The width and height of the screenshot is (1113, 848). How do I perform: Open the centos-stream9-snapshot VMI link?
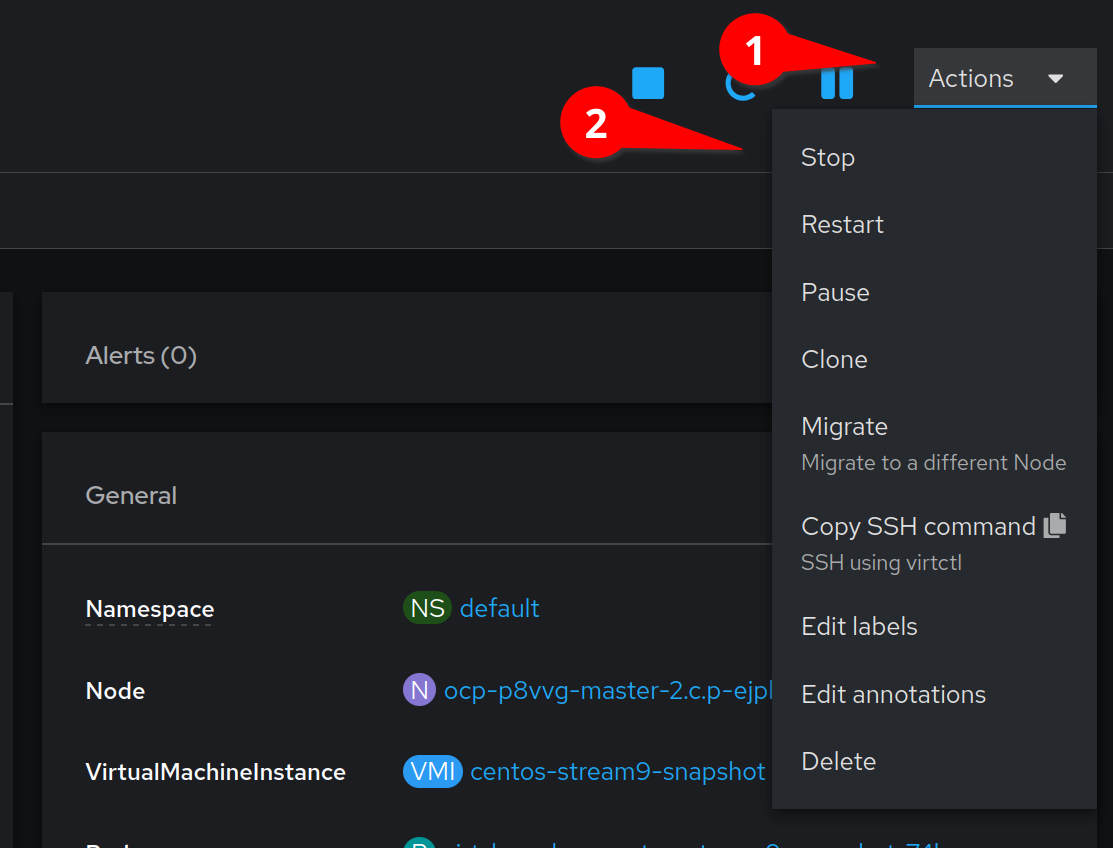coord(617,772)
